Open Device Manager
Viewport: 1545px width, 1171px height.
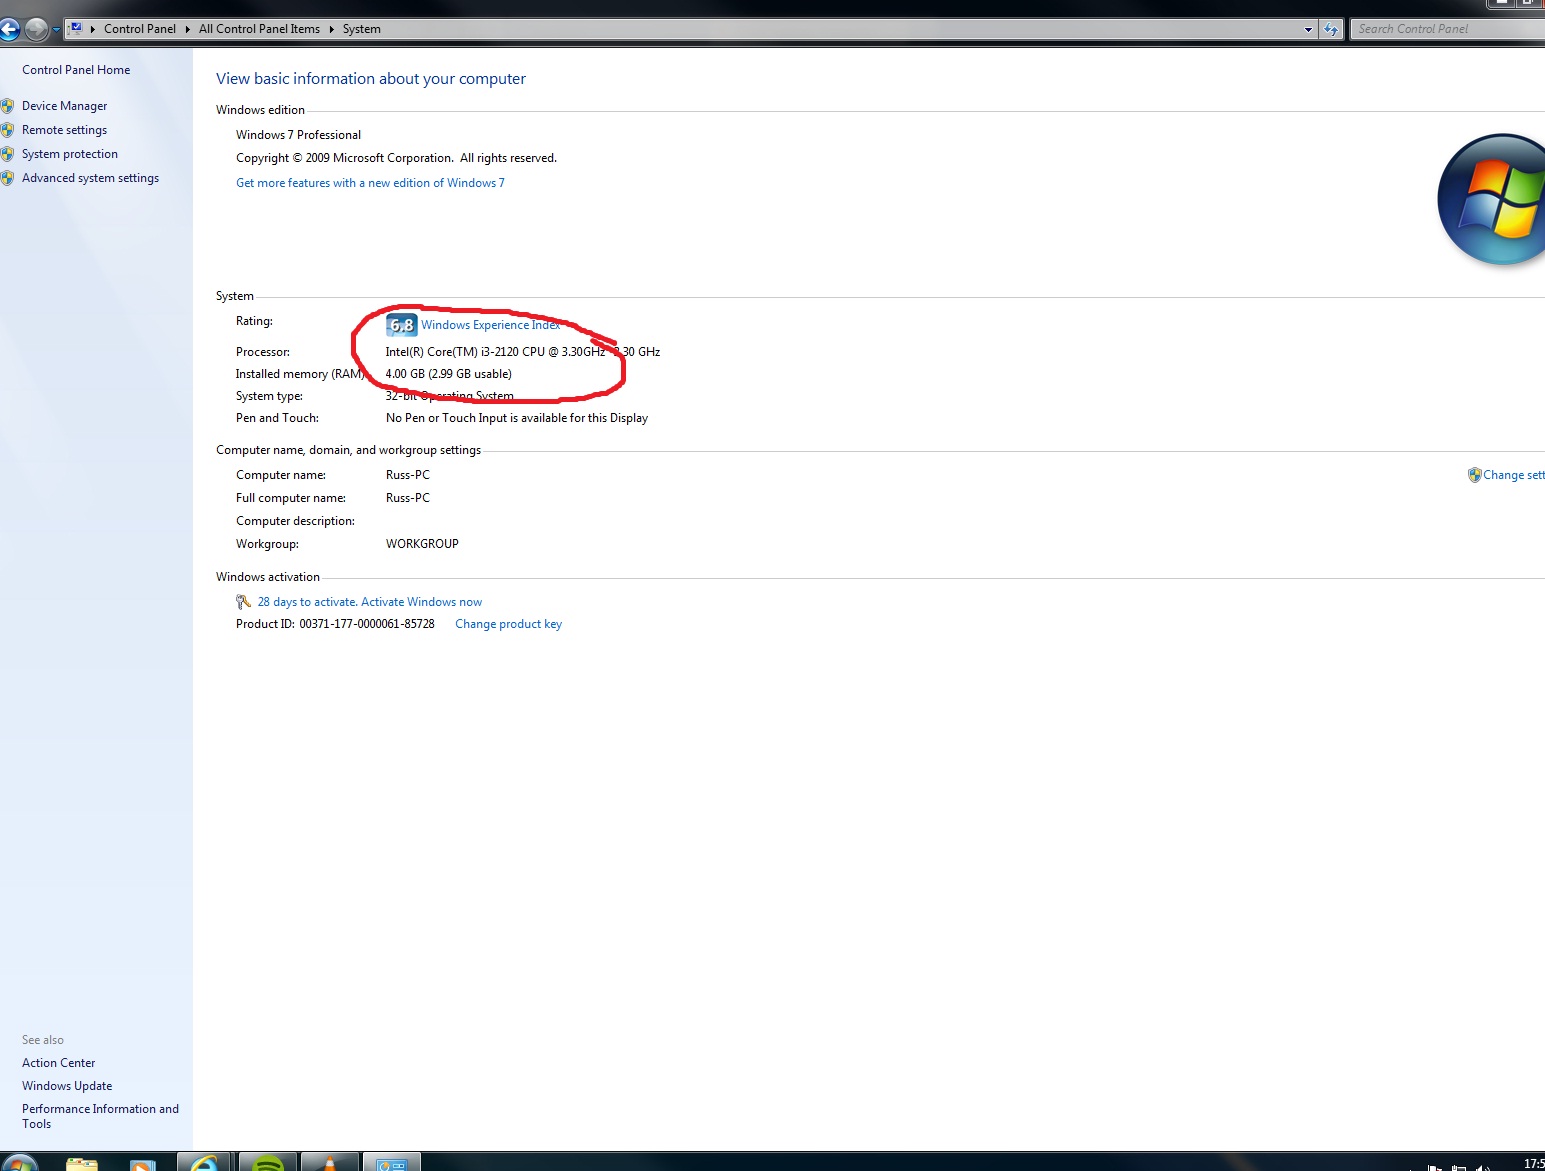tap(64, 106)
